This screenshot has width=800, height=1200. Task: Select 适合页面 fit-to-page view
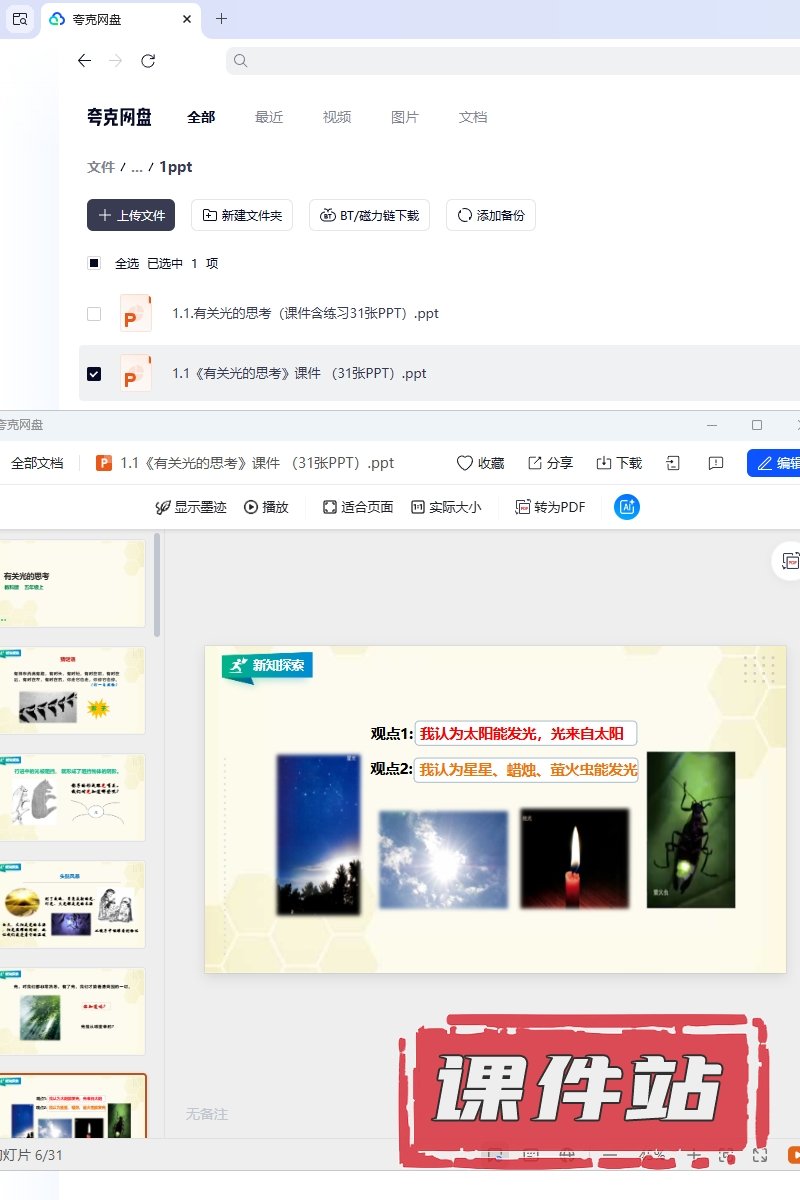[x=358, y=507]
